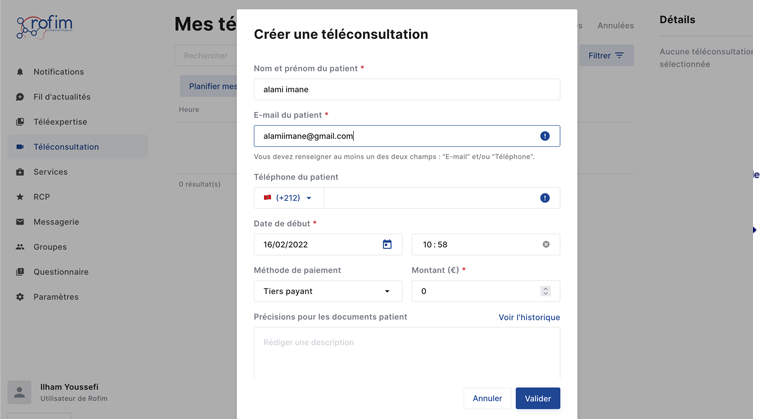Open the Voir l'historique link

[529, 317]
